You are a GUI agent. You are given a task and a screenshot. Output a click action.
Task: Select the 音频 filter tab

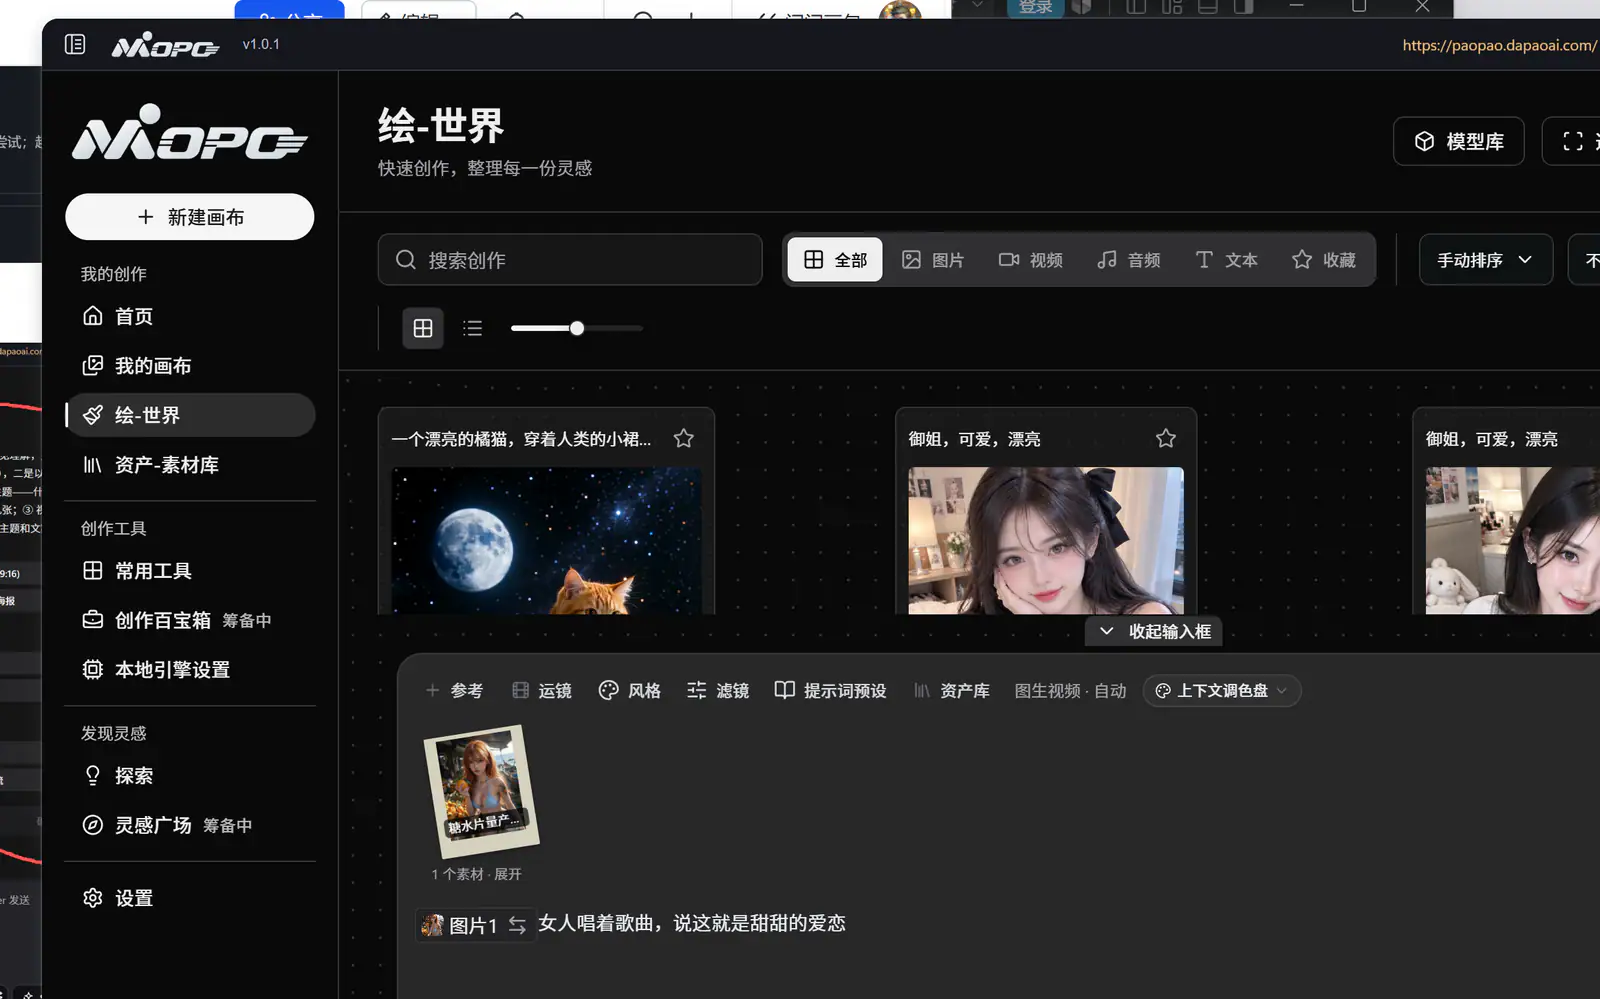coord(1129,260)
